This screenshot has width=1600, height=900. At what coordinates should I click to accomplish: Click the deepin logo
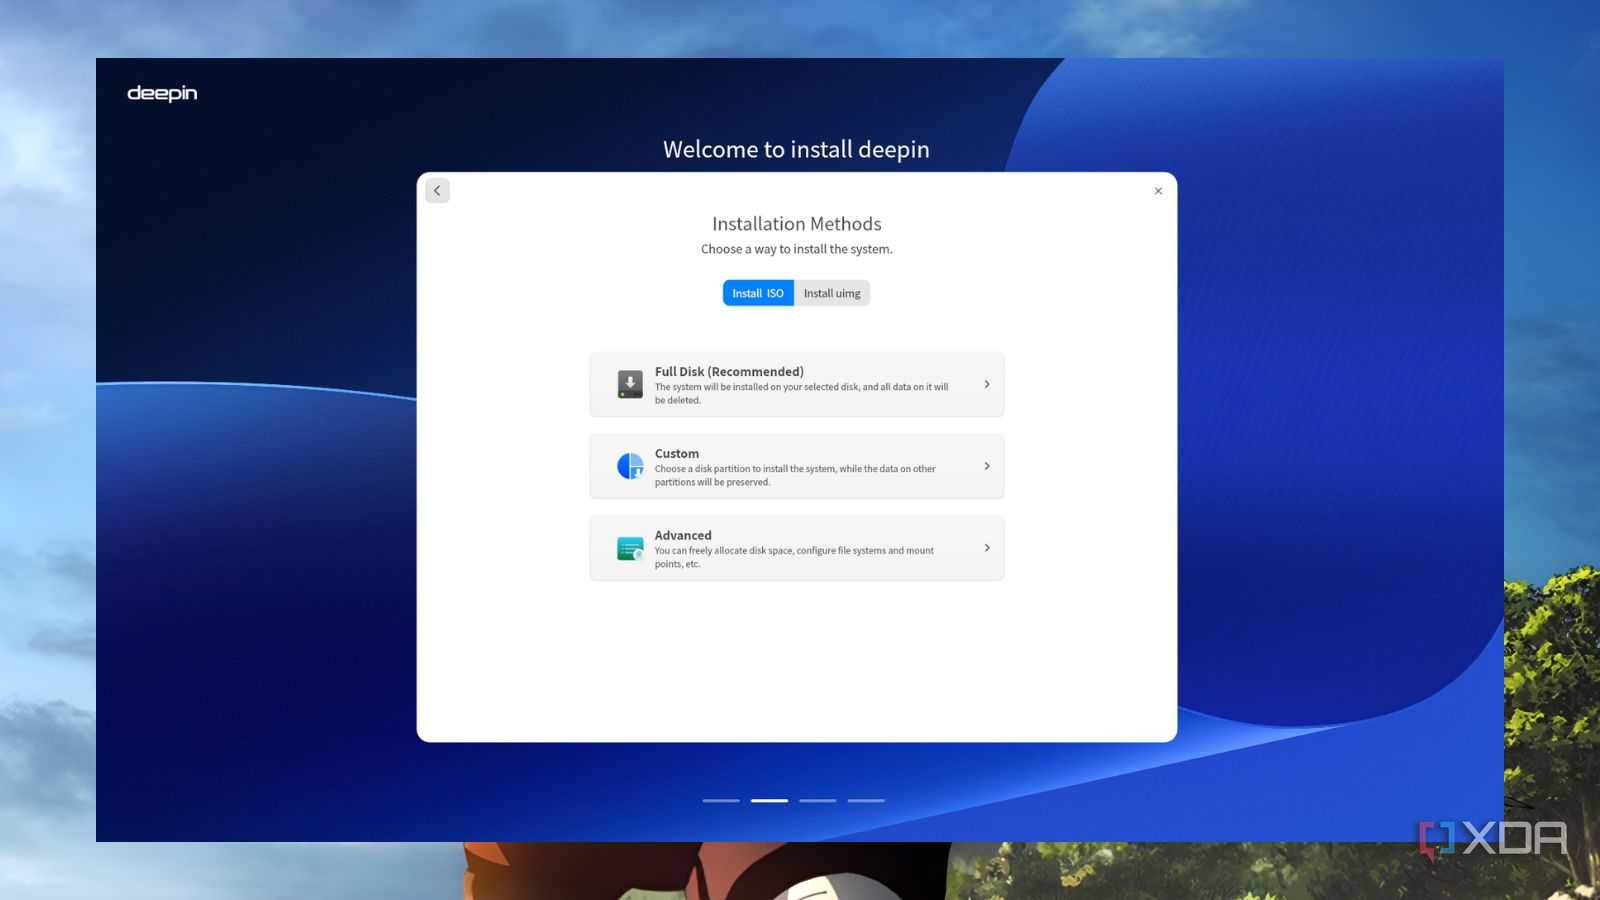(162, 93)
